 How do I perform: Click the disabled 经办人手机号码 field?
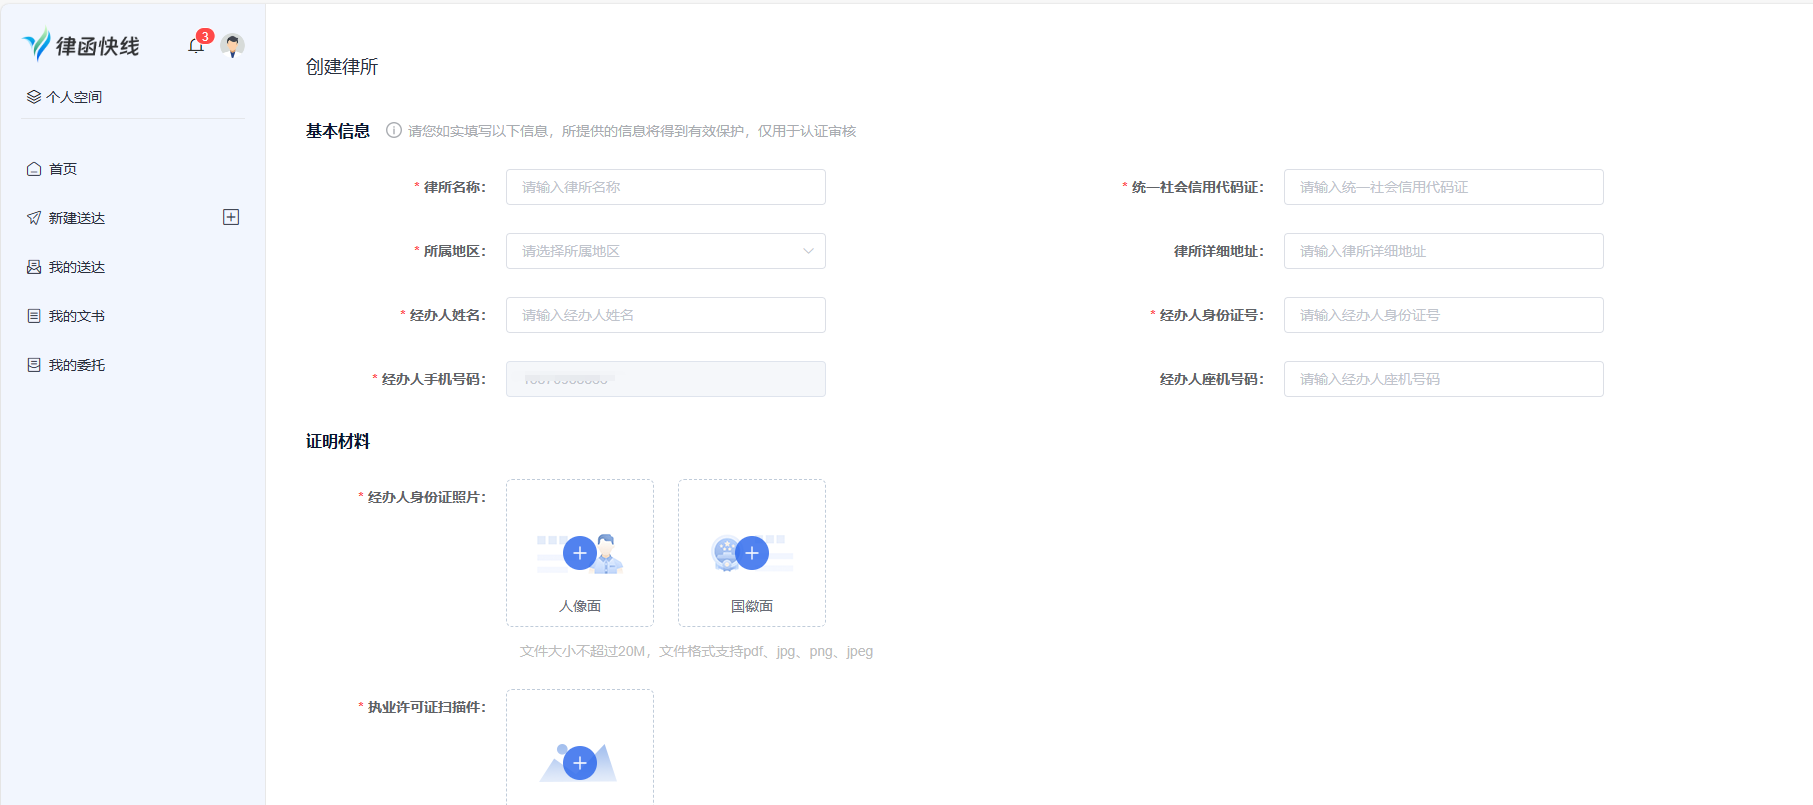coord(666,379)
